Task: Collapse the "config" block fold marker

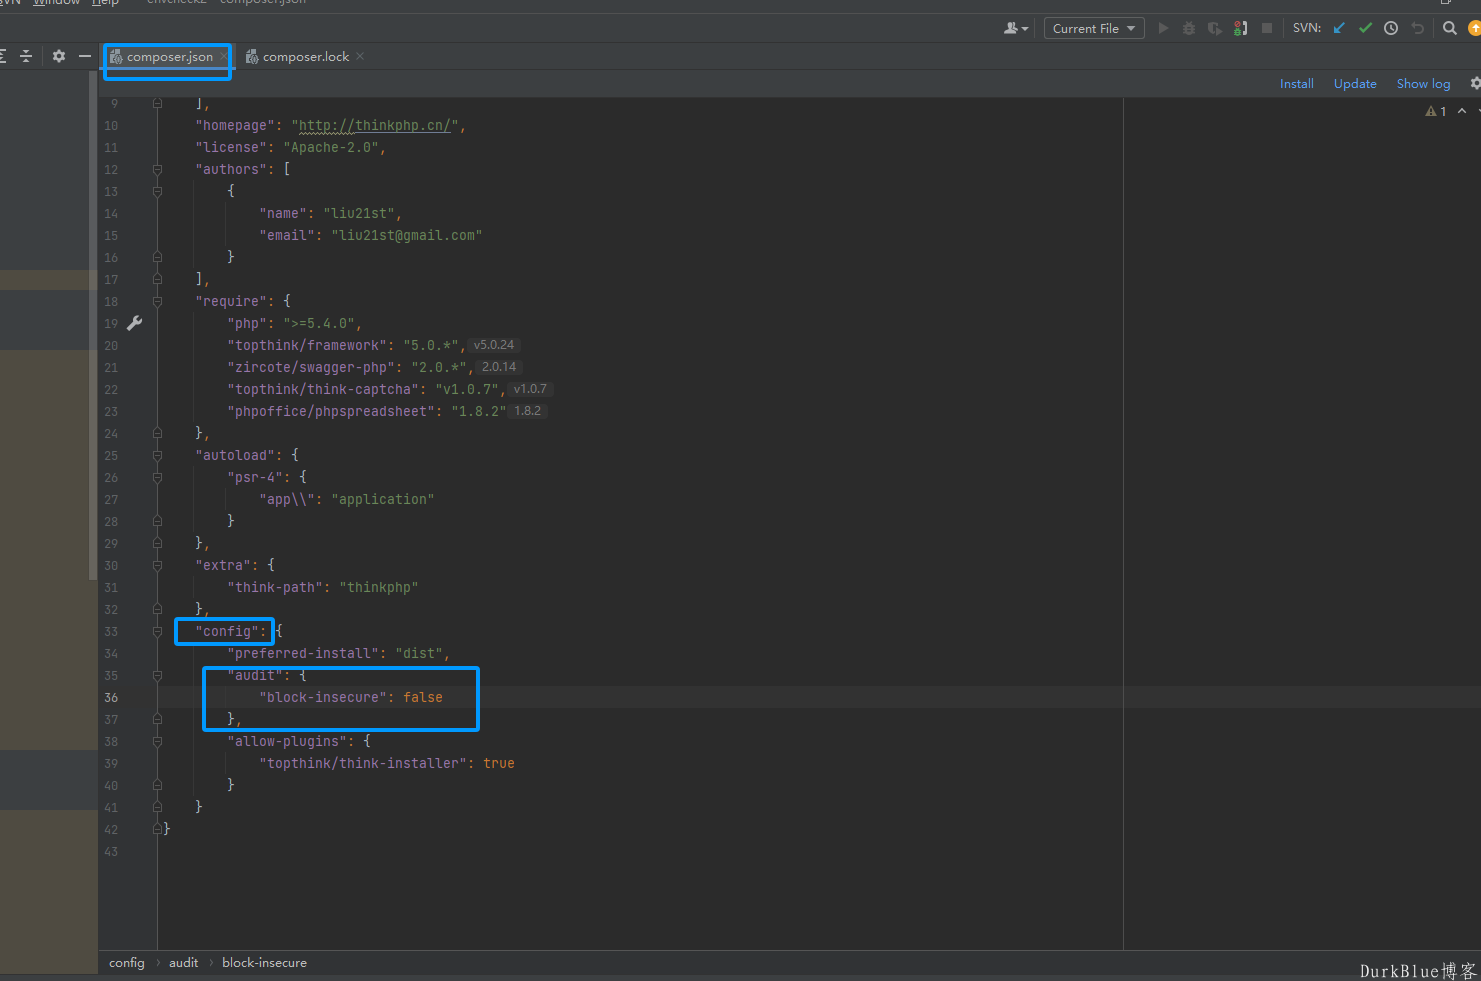Action: click(x=157, y=631)
